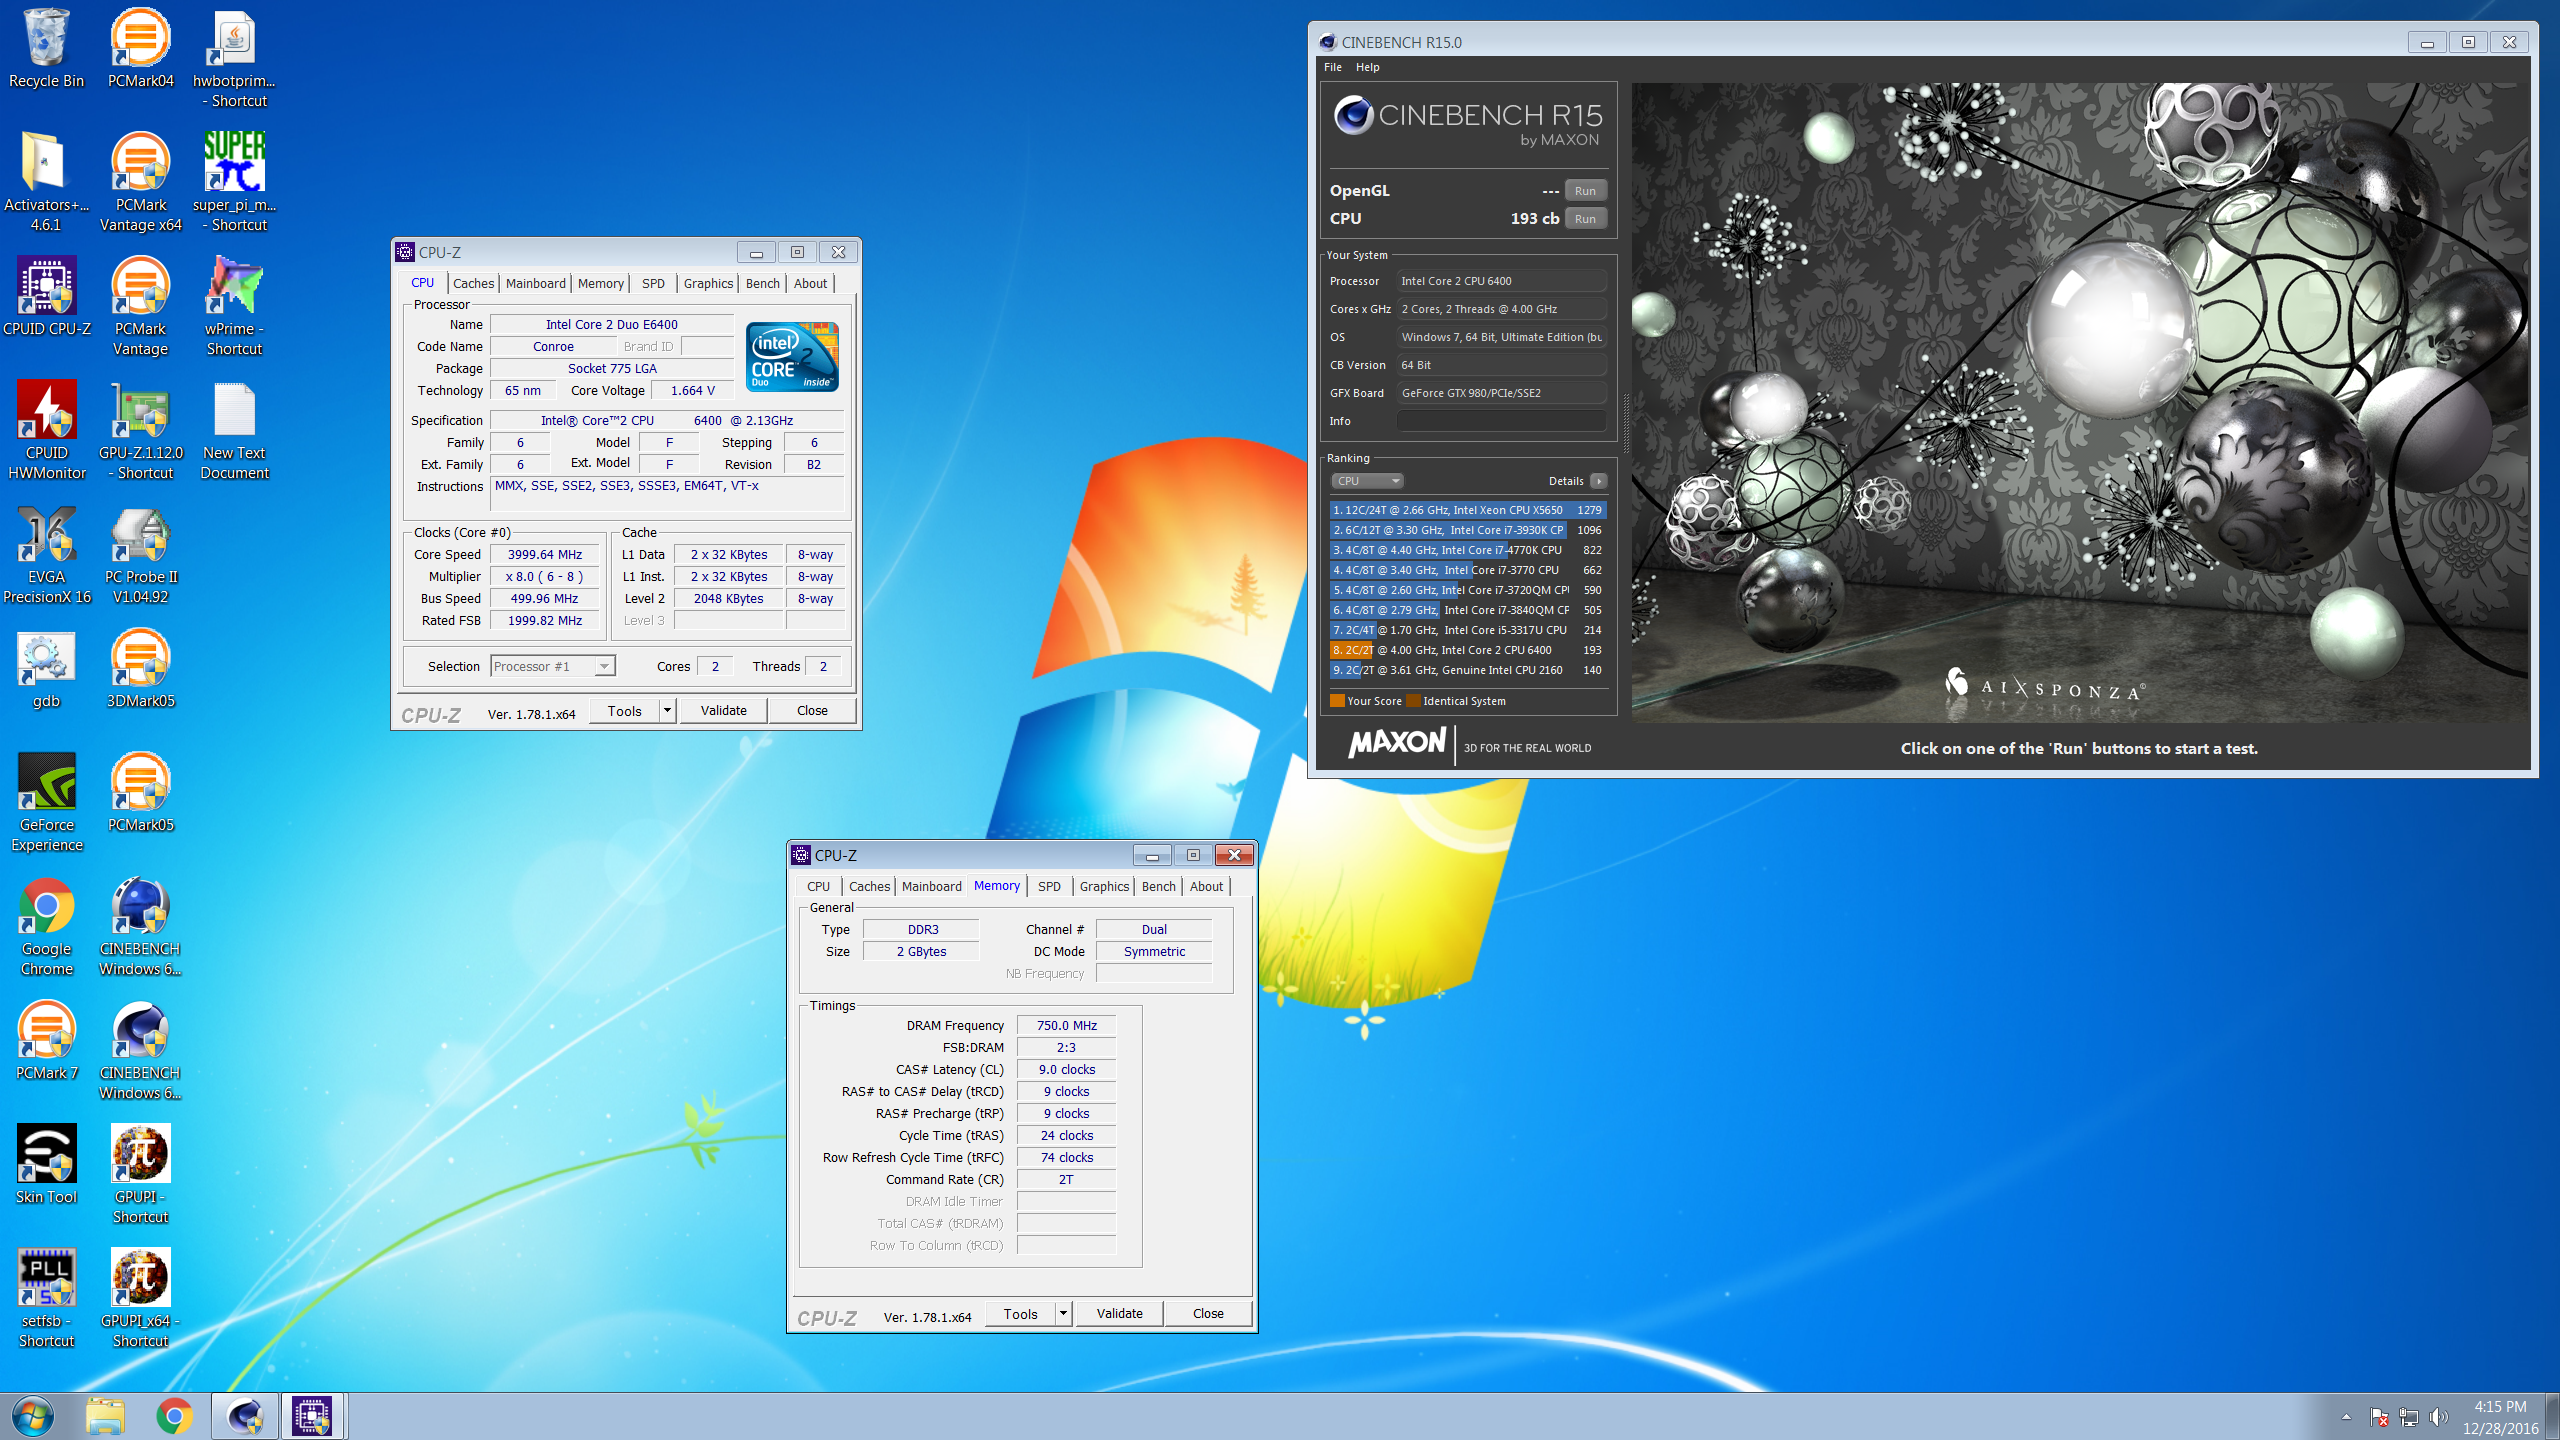Select the Activators+ 4.6.1 folder icon
The image size is (2560, 1440).
coord(46,184)
